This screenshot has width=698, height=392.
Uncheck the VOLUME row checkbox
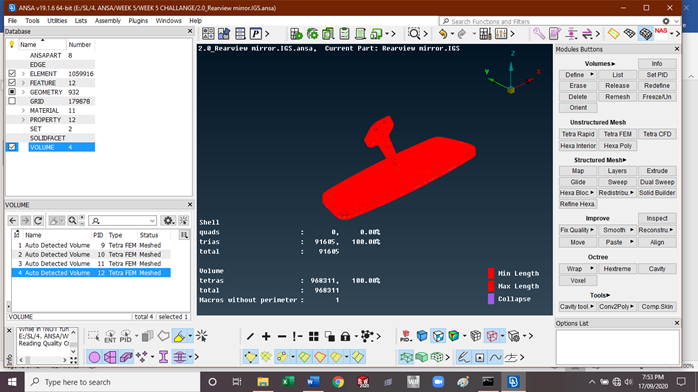(x=12, y=147)
